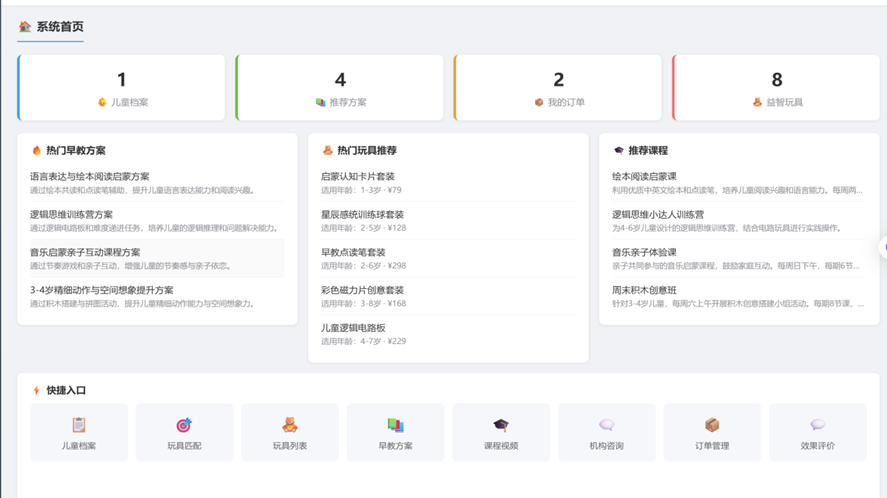887x498 pixels.
Task: Click the target icon for 玩具匹配 shortcut
Action: point(184,425)
